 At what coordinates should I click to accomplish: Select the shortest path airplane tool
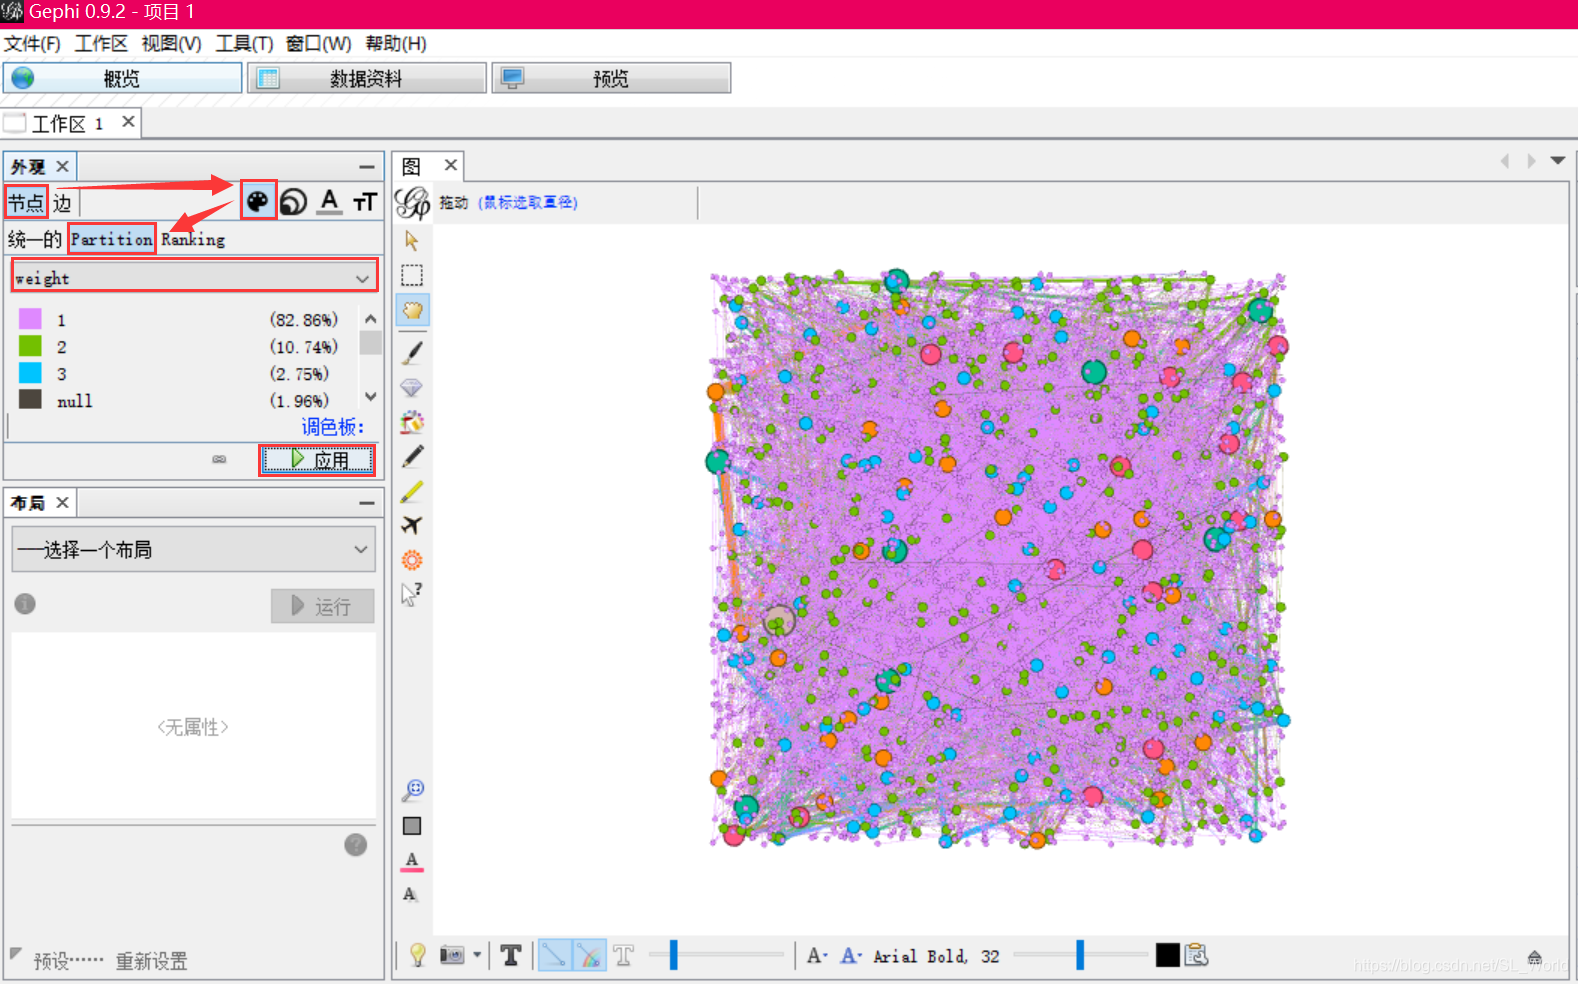[412, 525]
